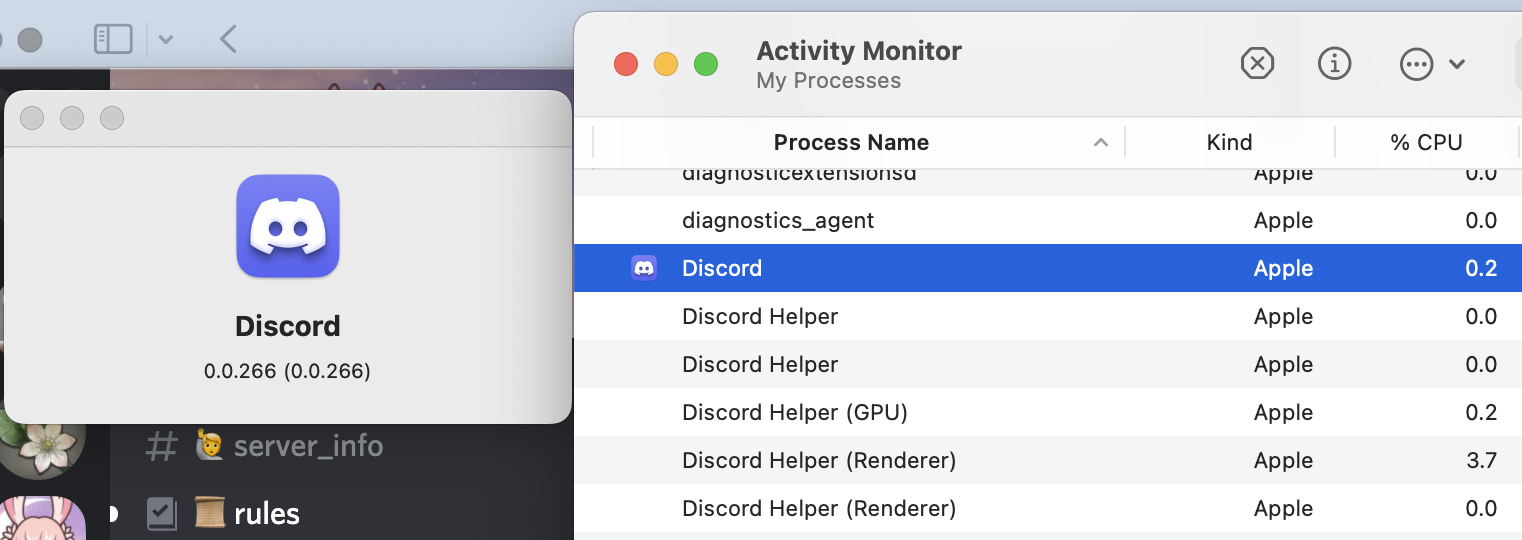Open the rules channel in Discord
This screenshot has height=540, width=1522.
(x=265, y=513)
